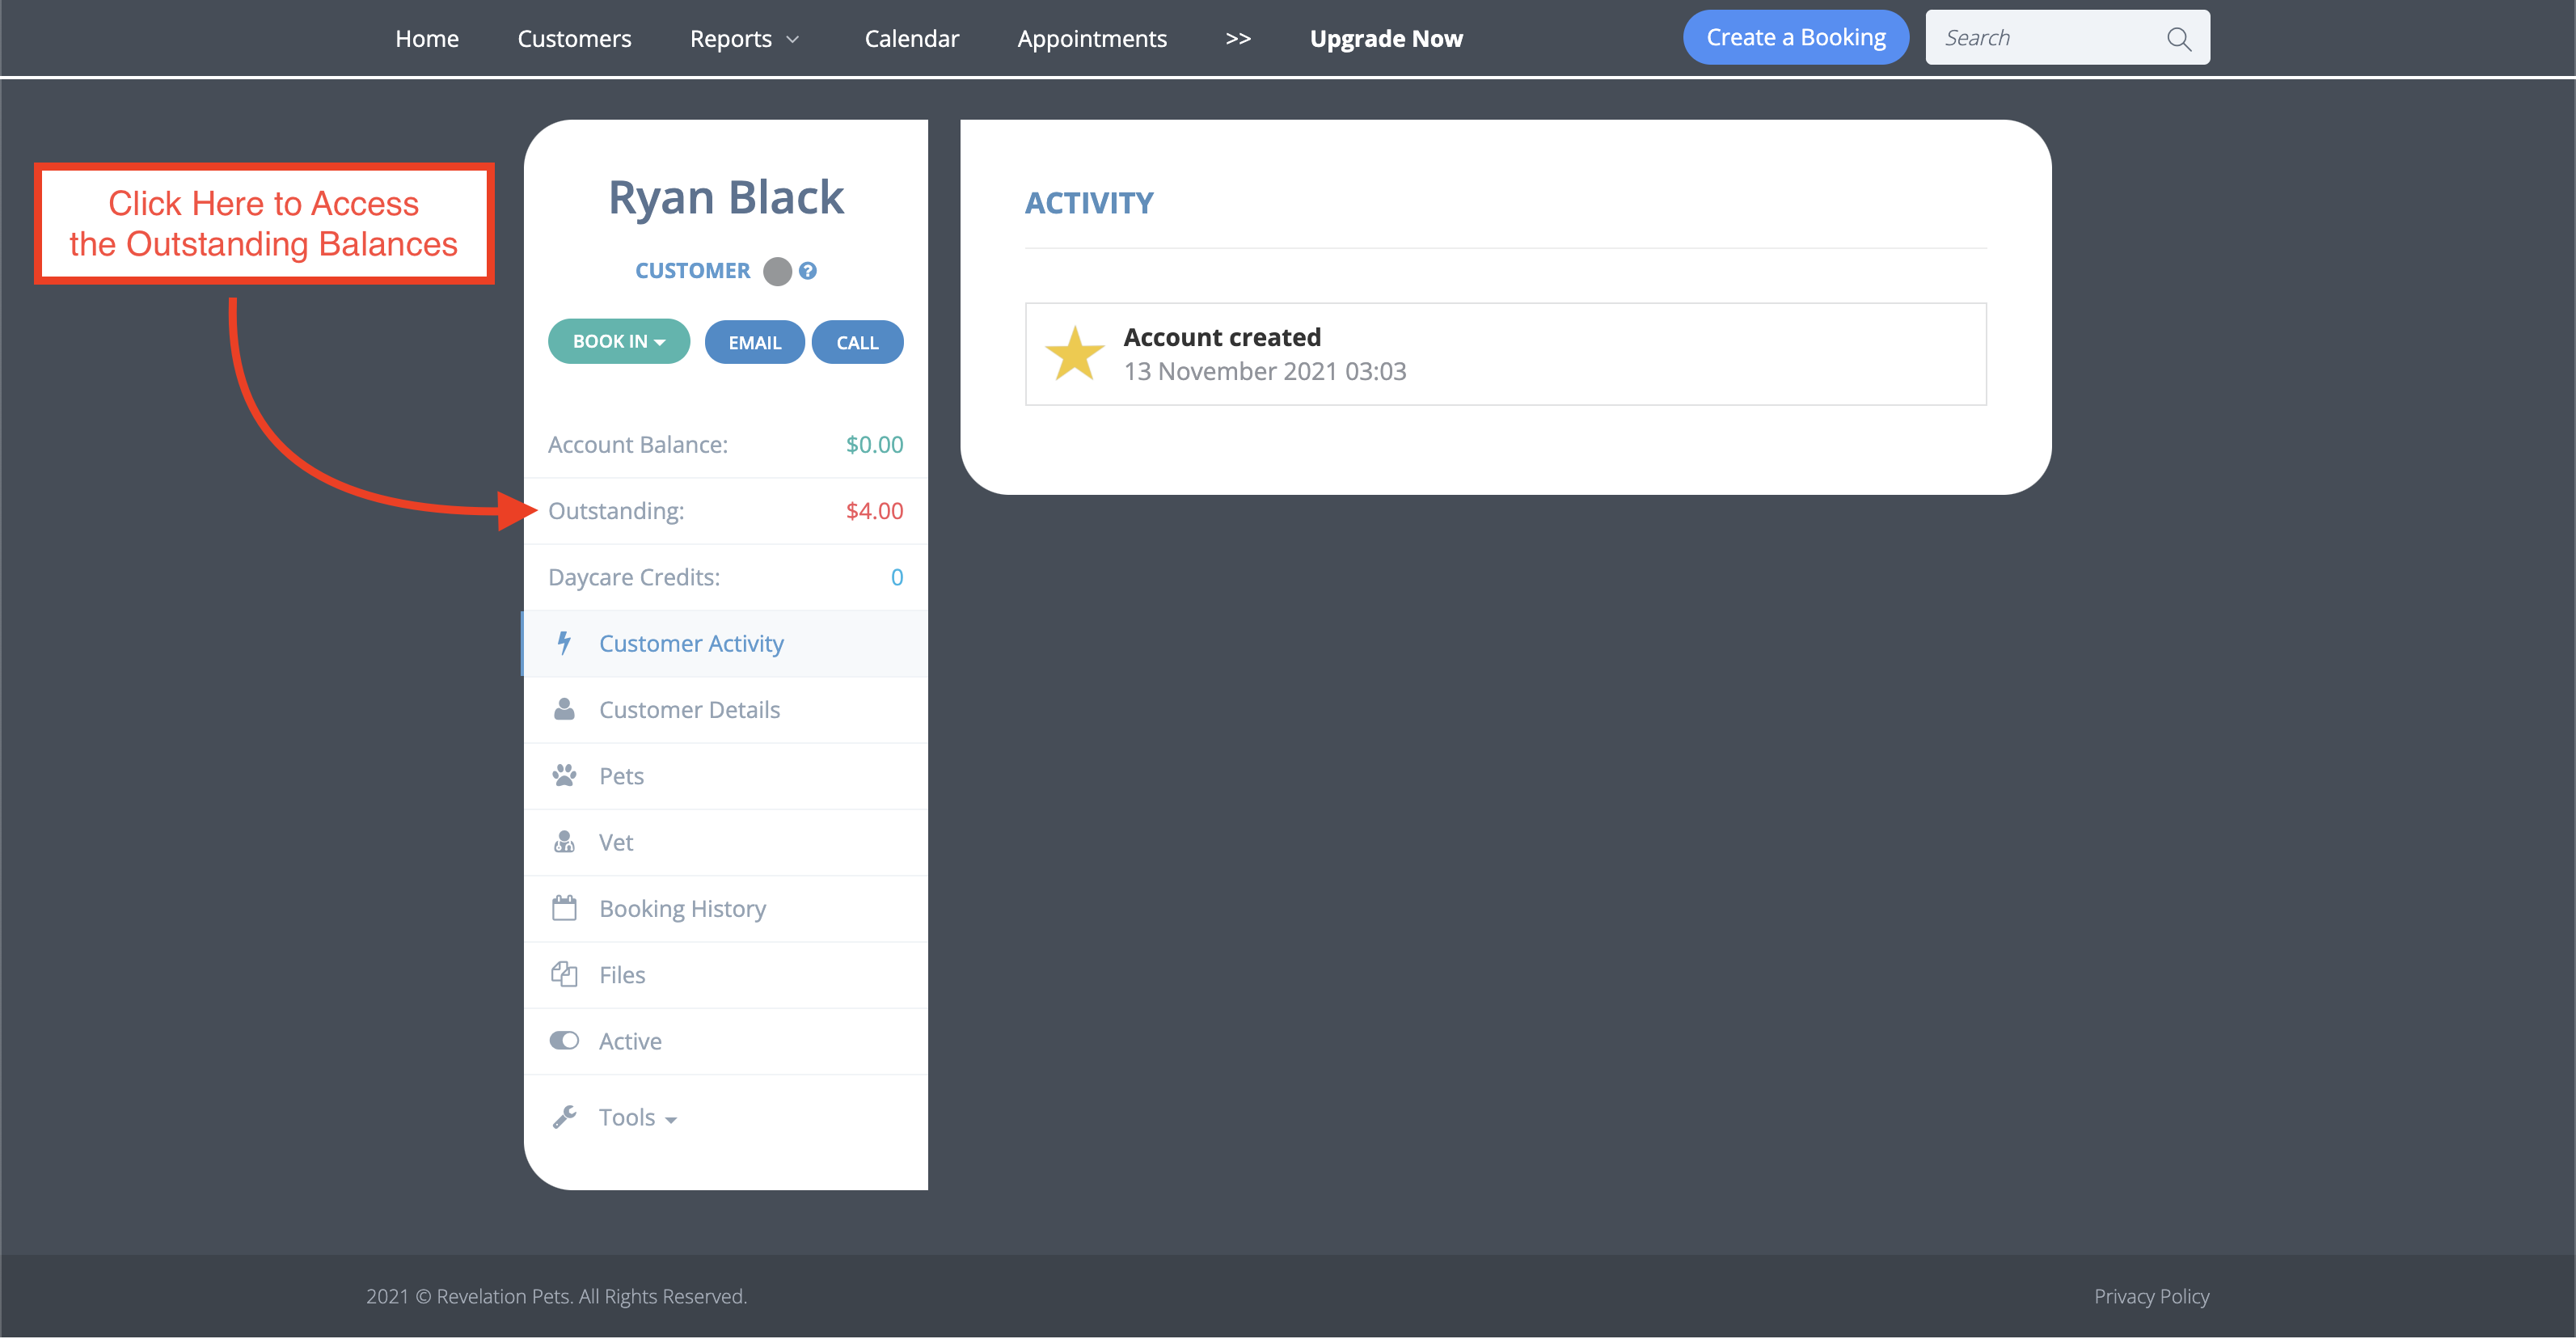Click the star icon on Account created
Viewport: 2576px width, 1339px height.
tap(1075, 354)
